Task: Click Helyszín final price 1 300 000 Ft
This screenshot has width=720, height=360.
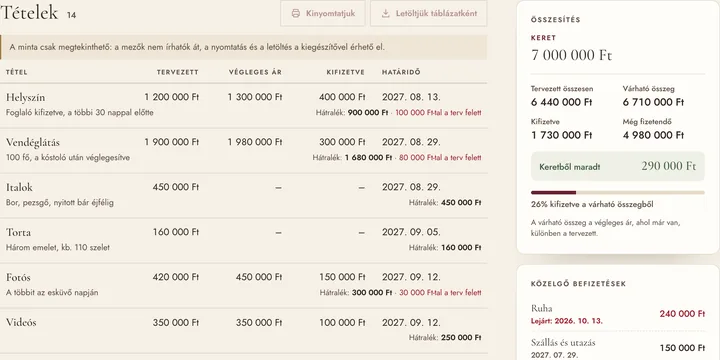Action: tap(255, 97)
